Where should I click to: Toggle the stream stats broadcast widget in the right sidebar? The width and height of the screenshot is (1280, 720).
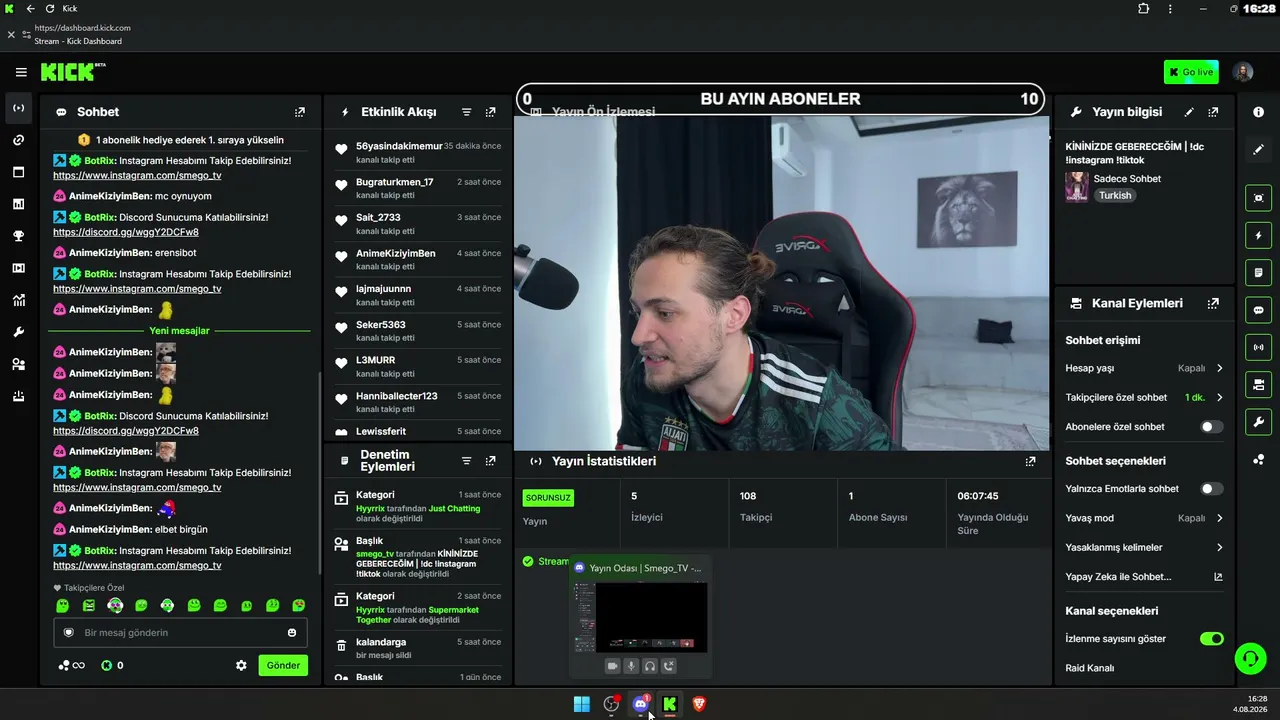coord(1258,347)
